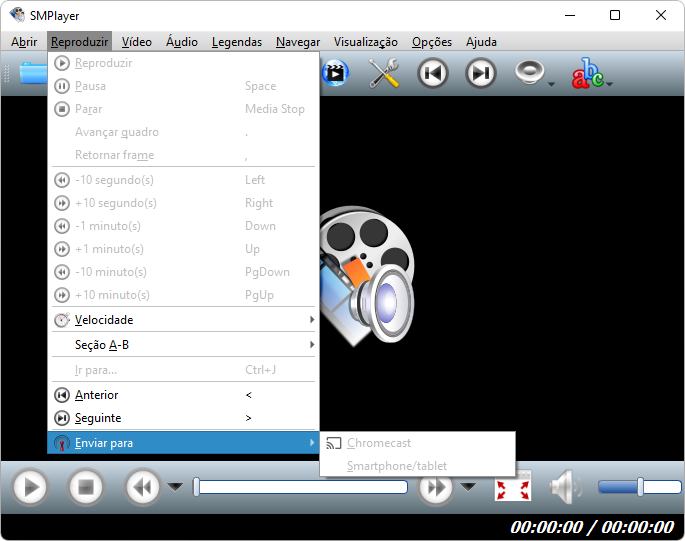Screen dimensions: 685x541
Task: Click the Stop button in control bar
Action: pos(86,487)
